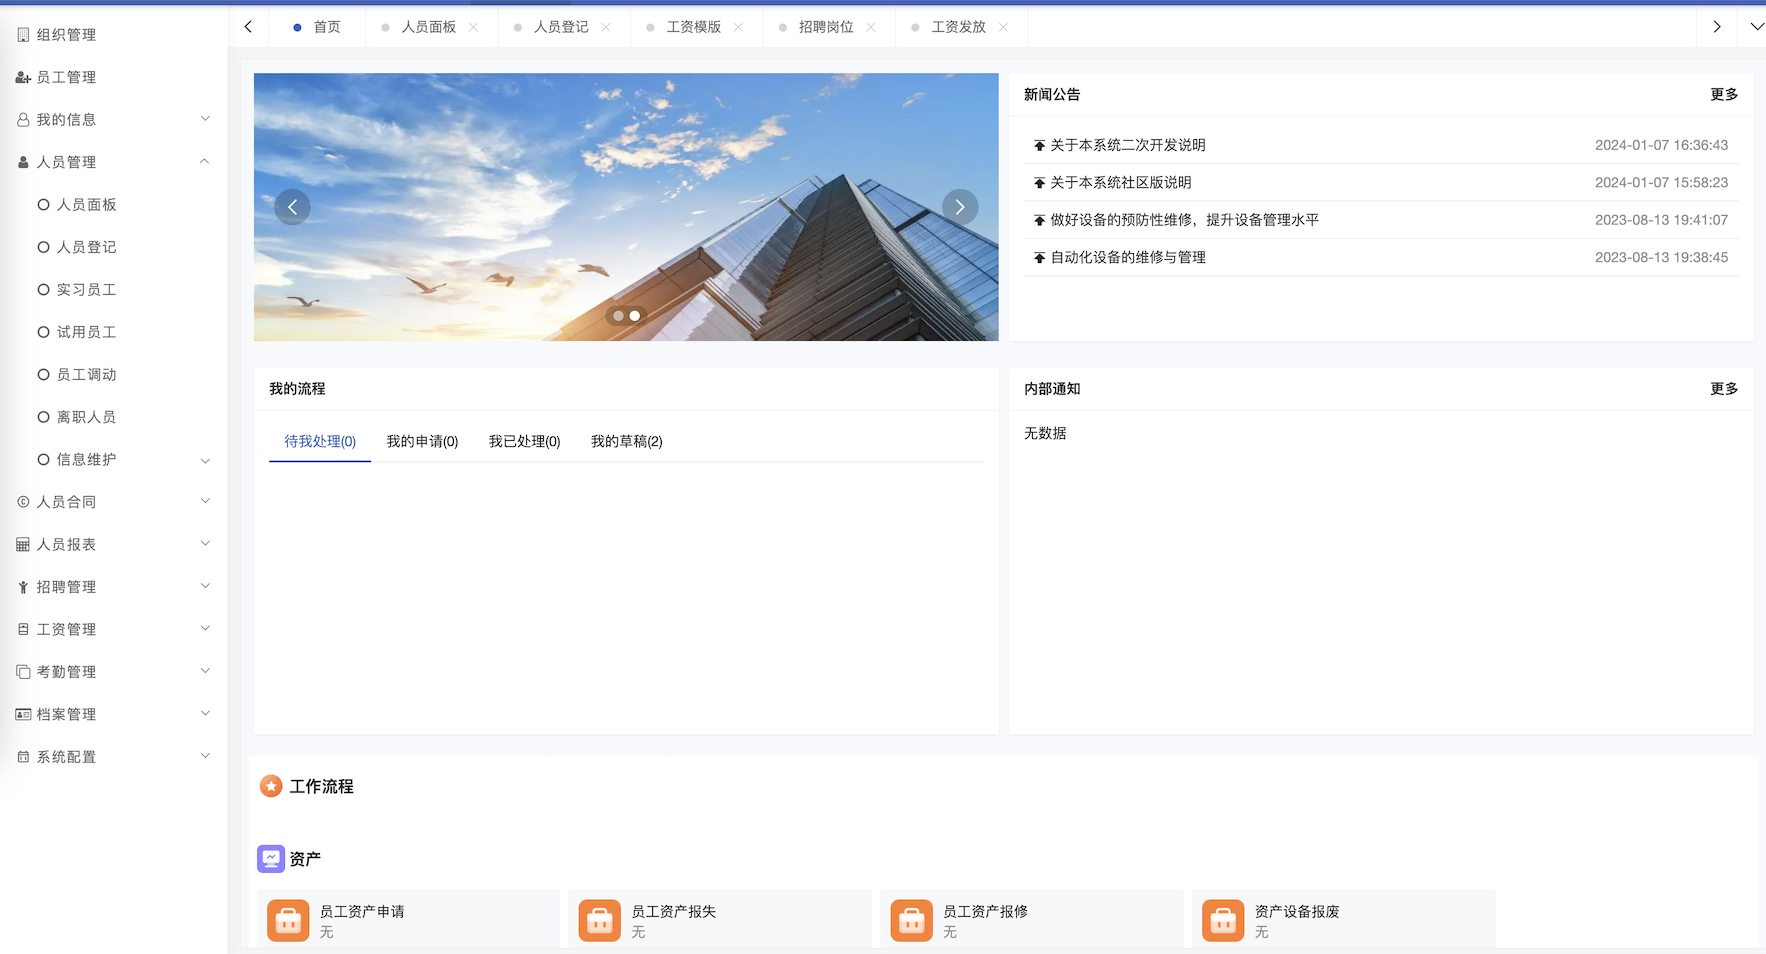Close the 招聘岗位 tab
The width and height of the screenshot is (1766, 954).
coord(871,27)
